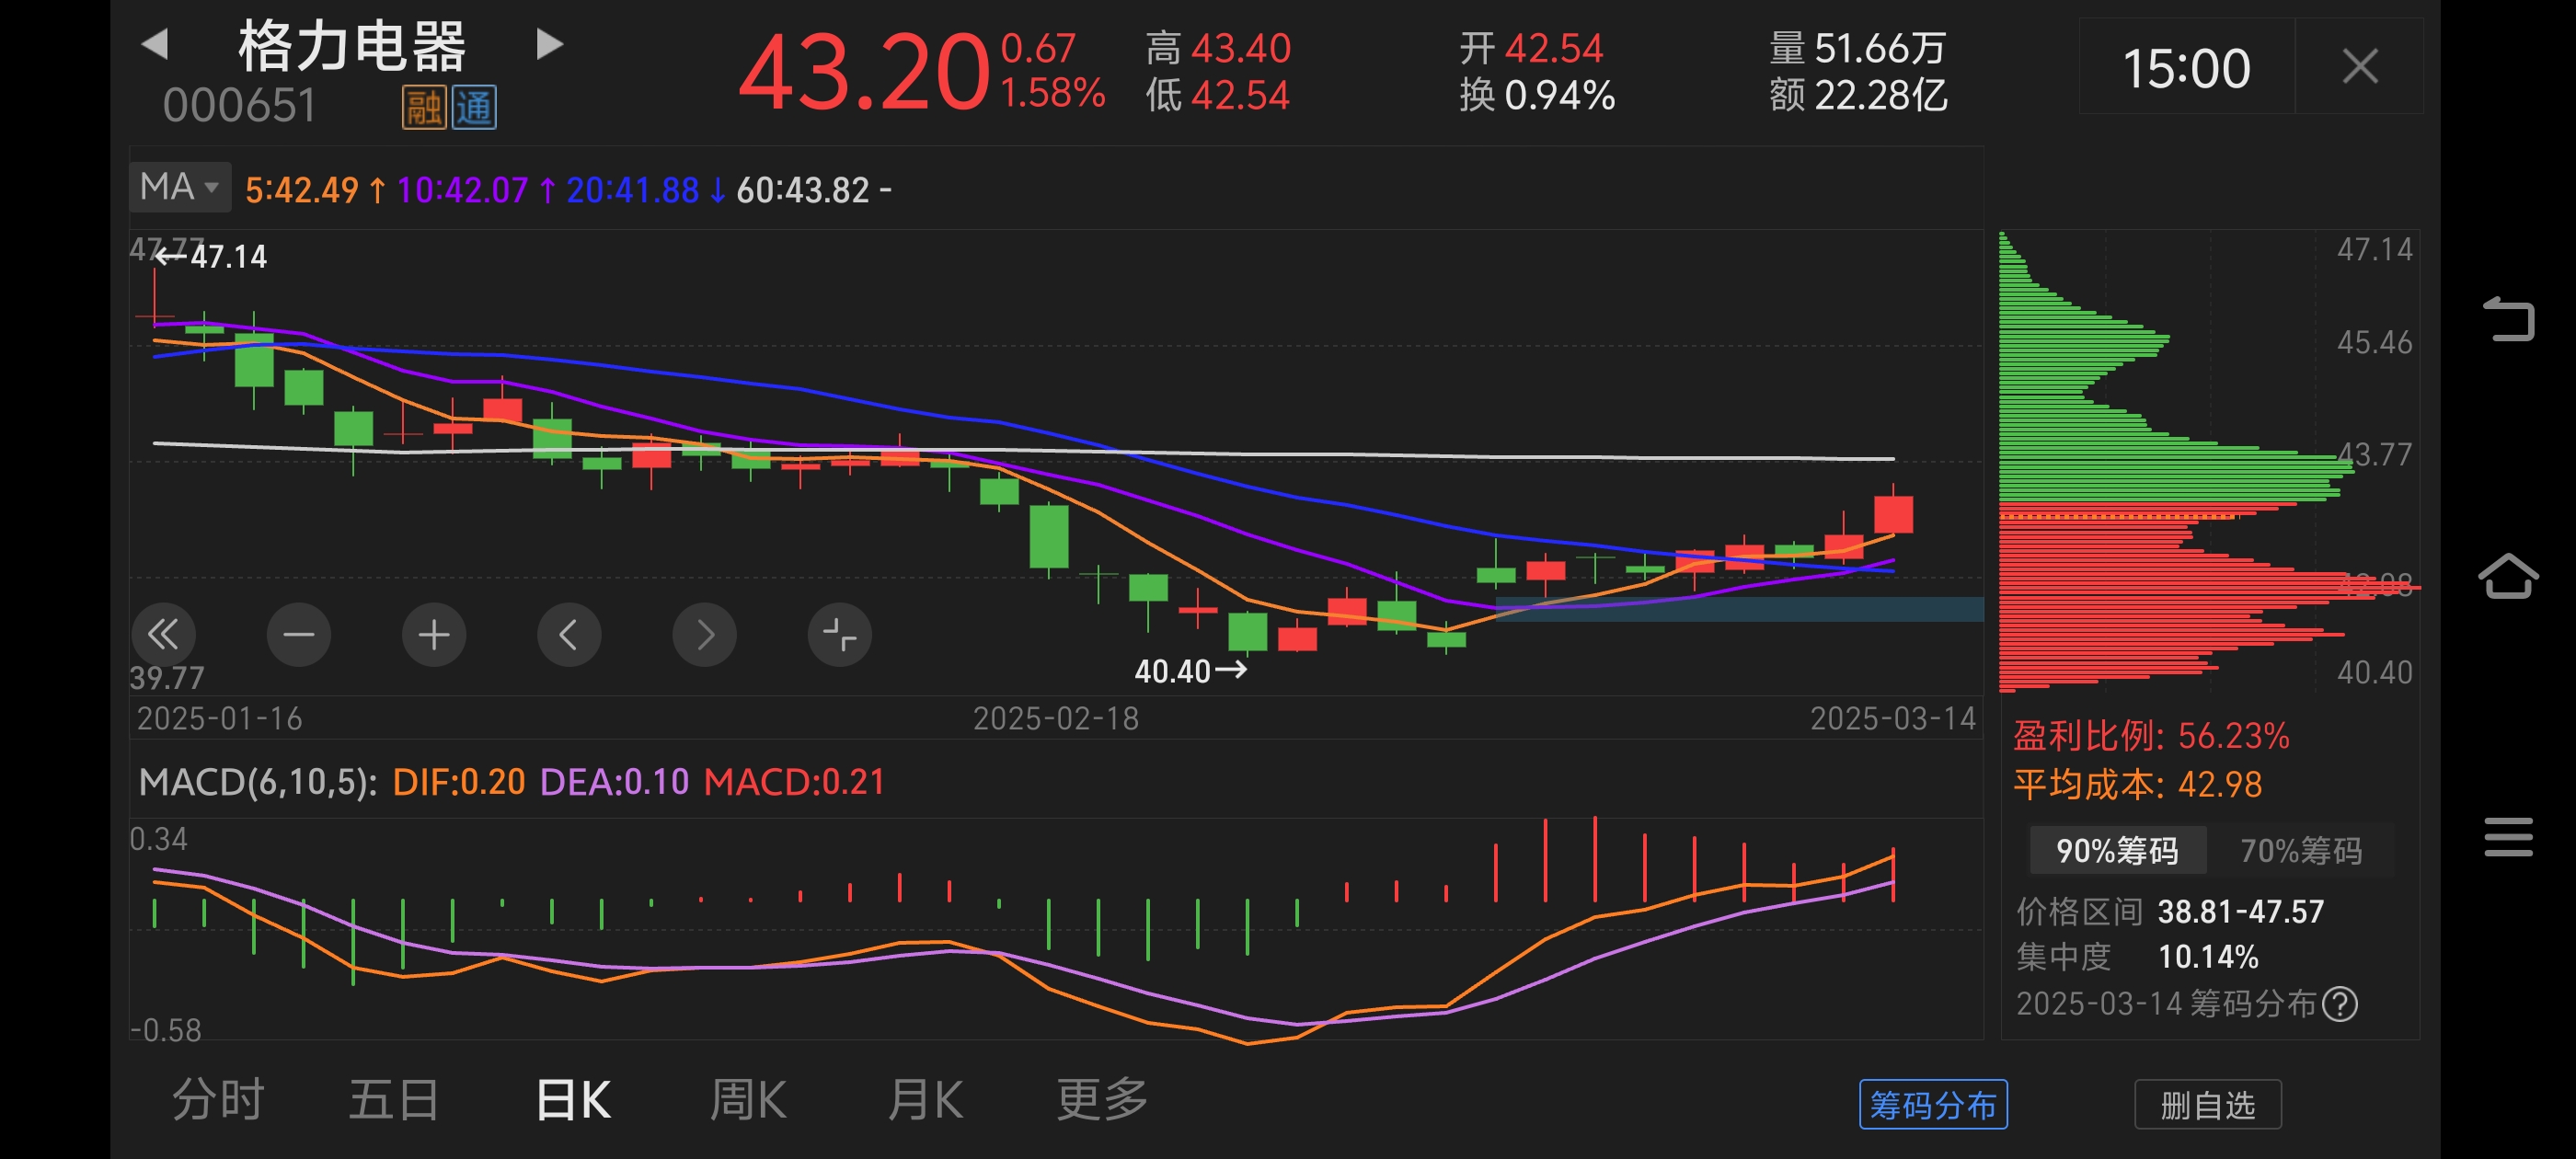The height and width of the screenshot is (1159, 2576).
Task: Open chip distribution help question mark
Action: click(x=2340, y=1003)
